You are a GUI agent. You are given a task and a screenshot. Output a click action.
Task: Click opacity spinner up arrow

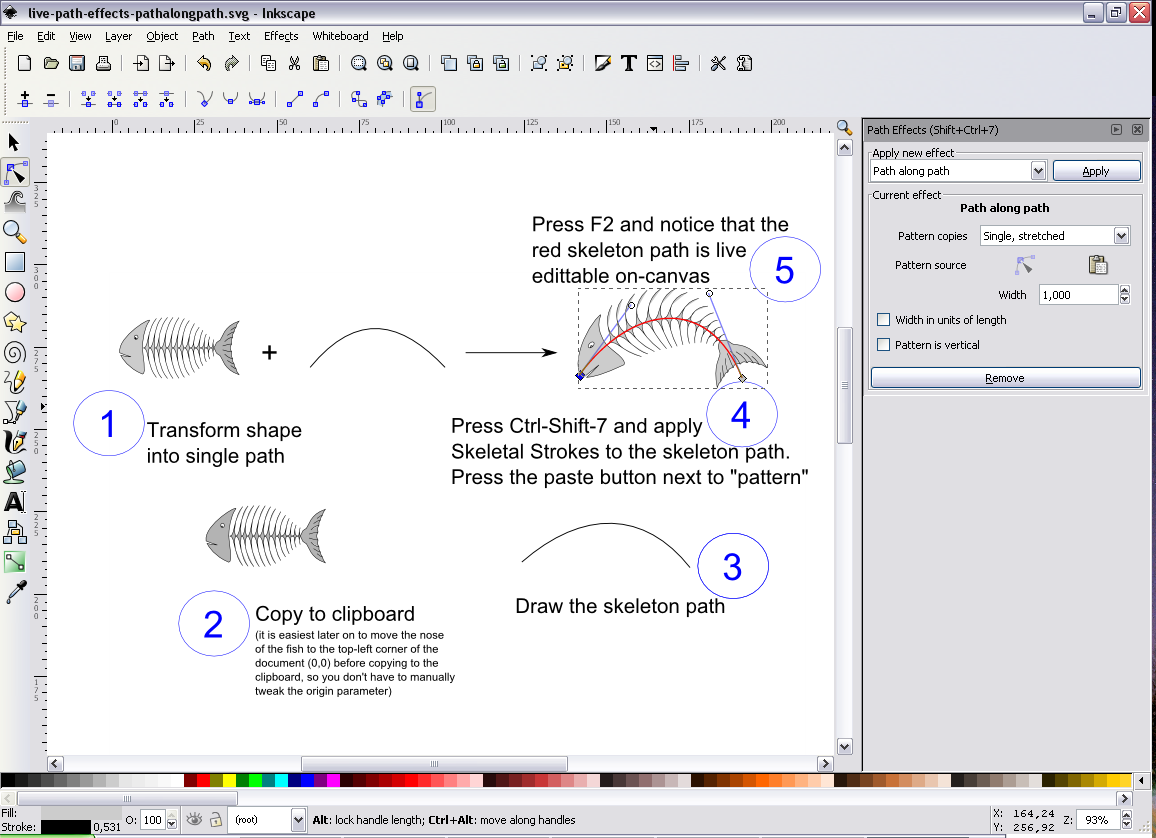(172, 815)
